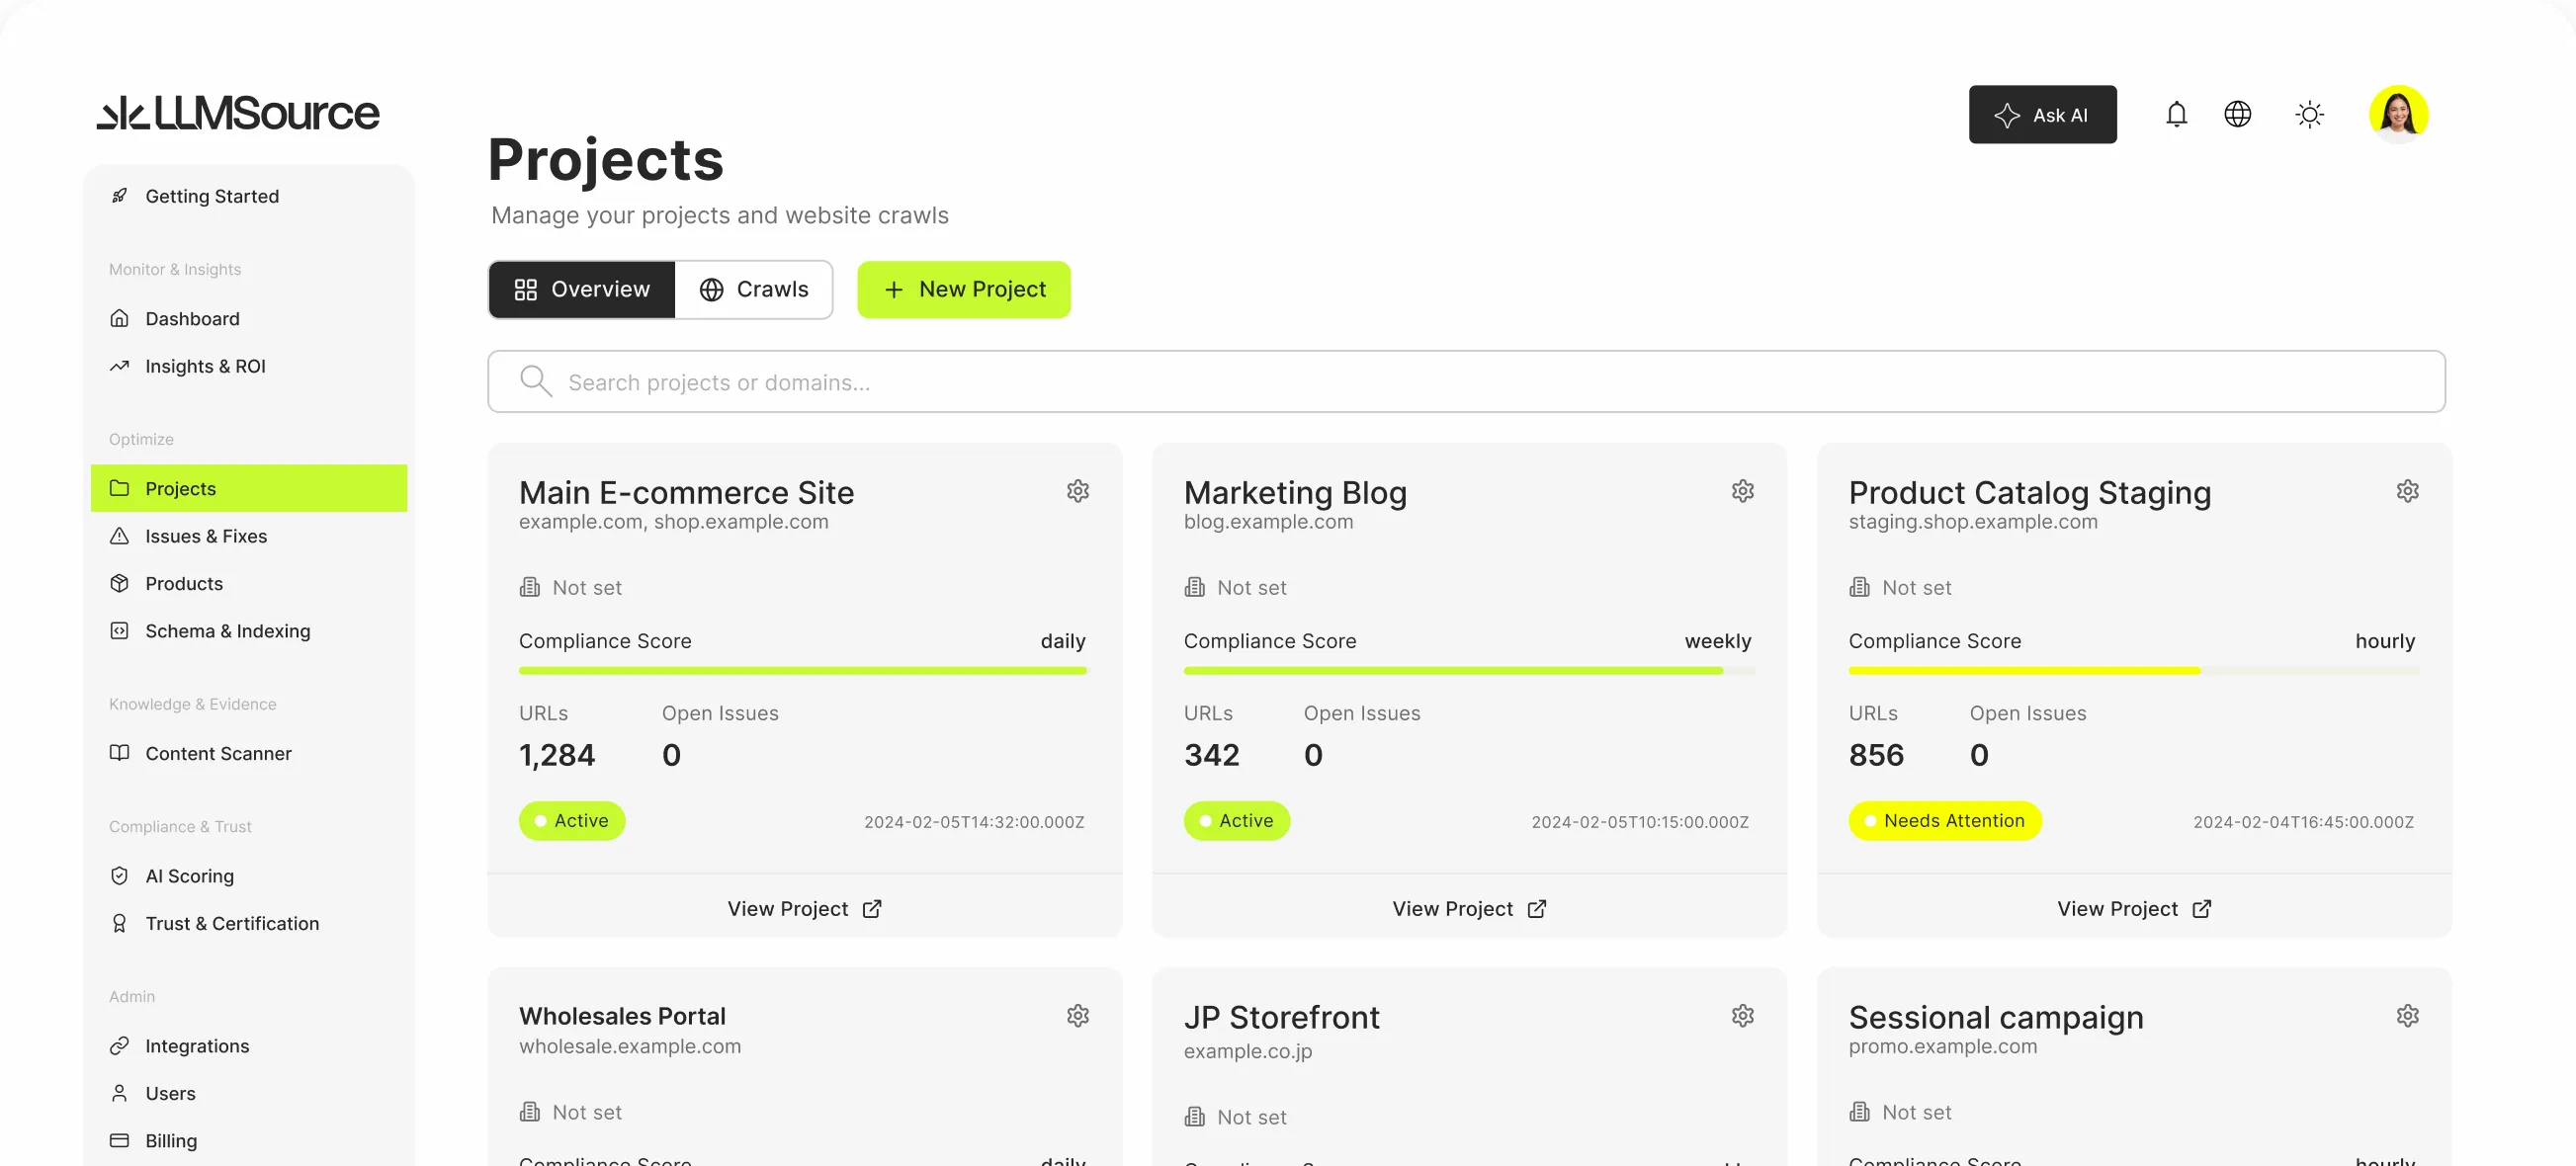This screenshot has height=1166, width=2576.
Task: Click the shield icon beside AI Scoring
Action: click(119, 876)
